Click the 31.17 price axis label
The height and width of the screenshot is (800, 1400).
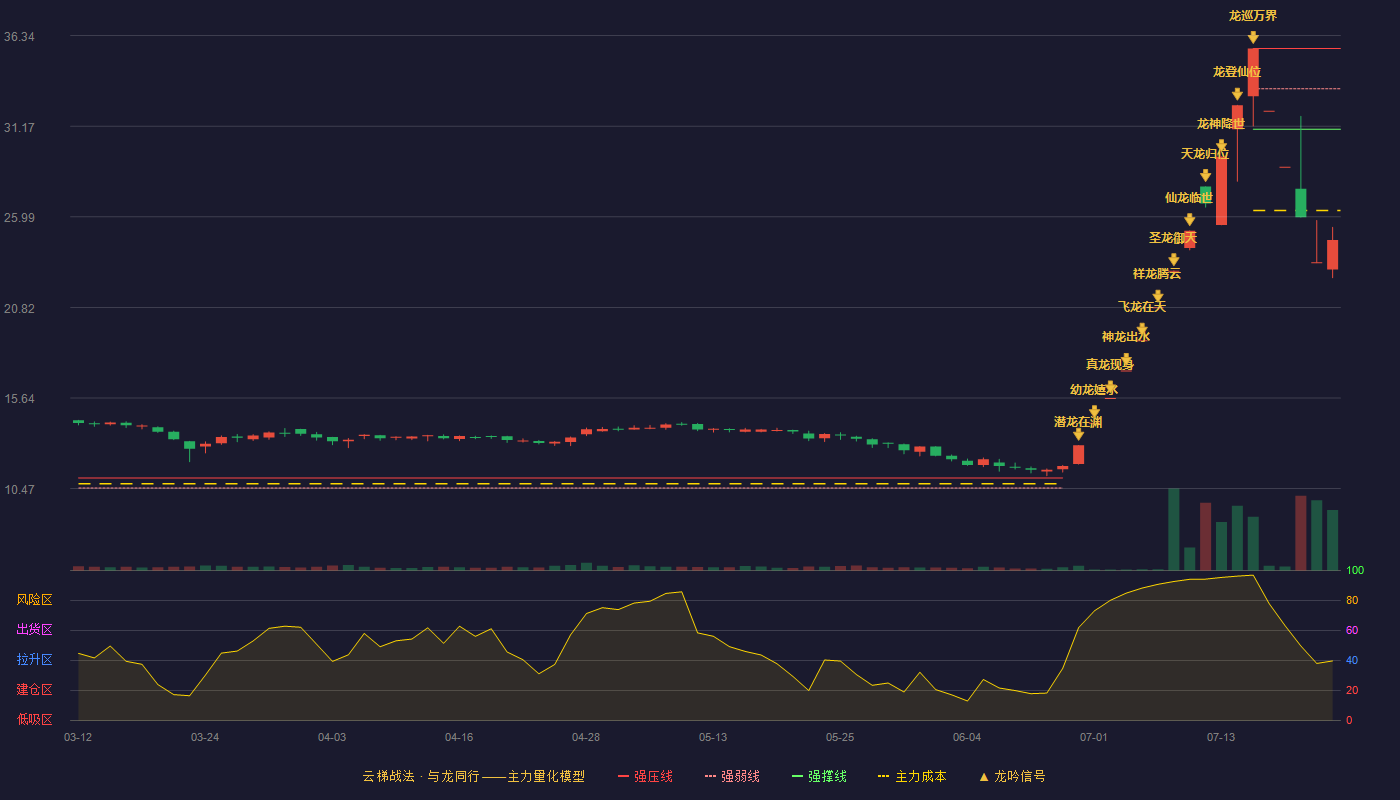coord(19,127)
